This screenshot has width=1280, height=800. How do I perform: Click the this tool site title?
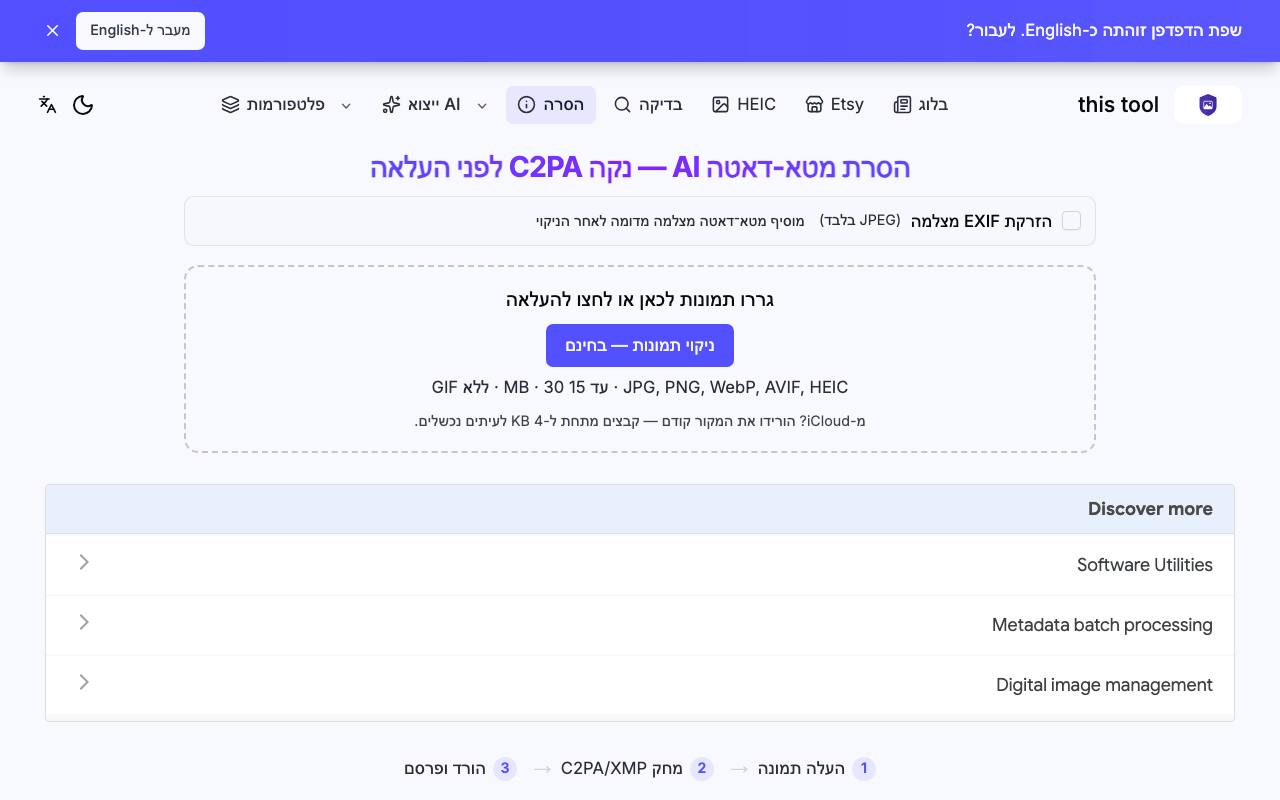(x=1118, y=105)
